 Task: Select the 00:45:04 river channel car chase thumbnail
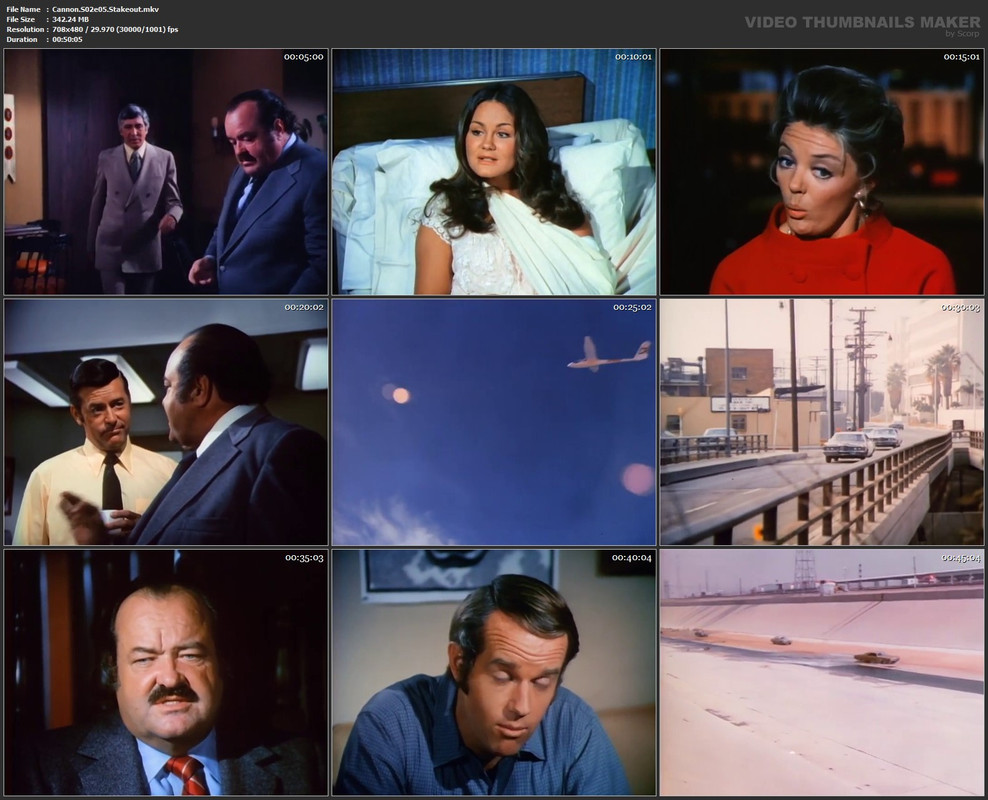pyautogui.click(x=822, y=672)
